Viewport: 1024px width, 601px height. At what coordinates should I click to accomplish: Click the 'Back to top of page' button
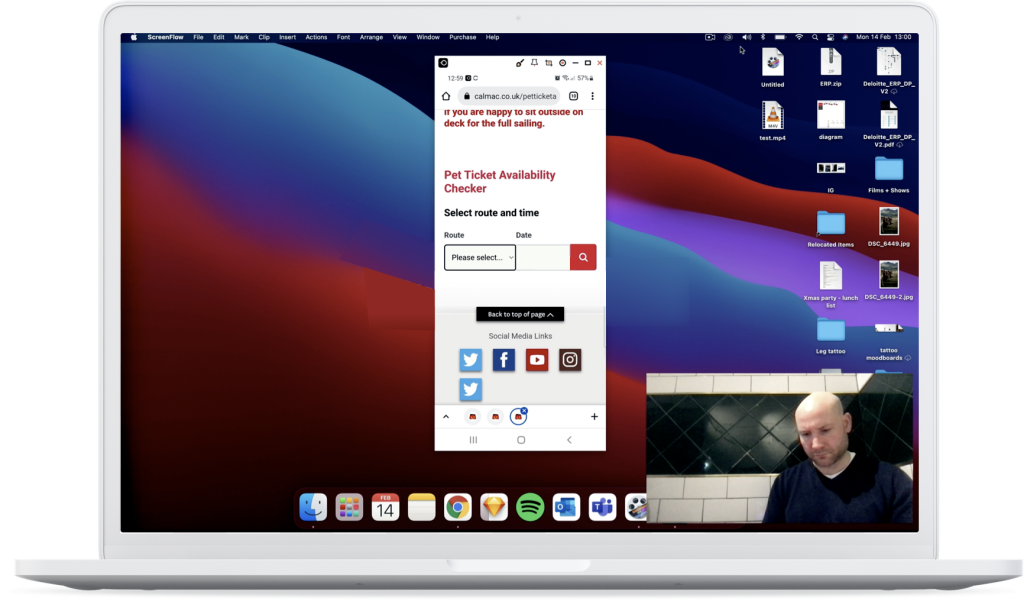click(520, 314)
